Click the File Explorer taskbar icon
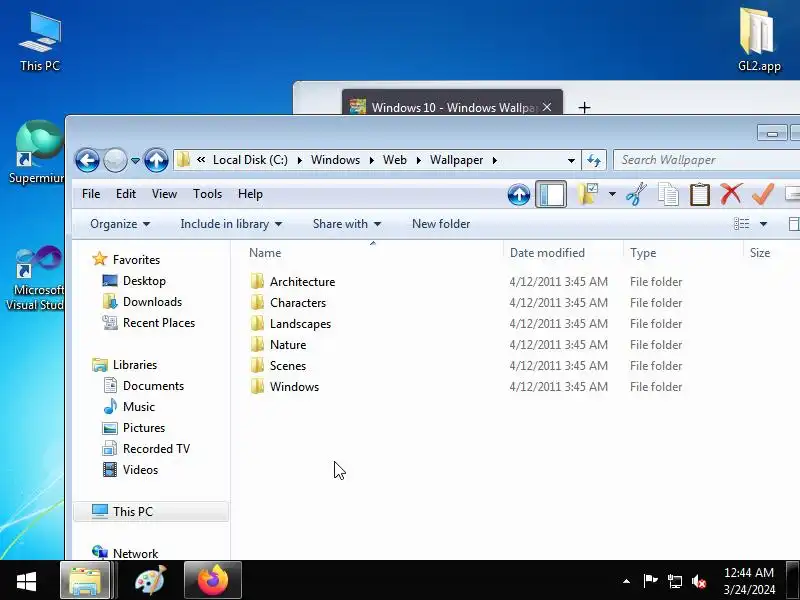 tap(85, 581)
